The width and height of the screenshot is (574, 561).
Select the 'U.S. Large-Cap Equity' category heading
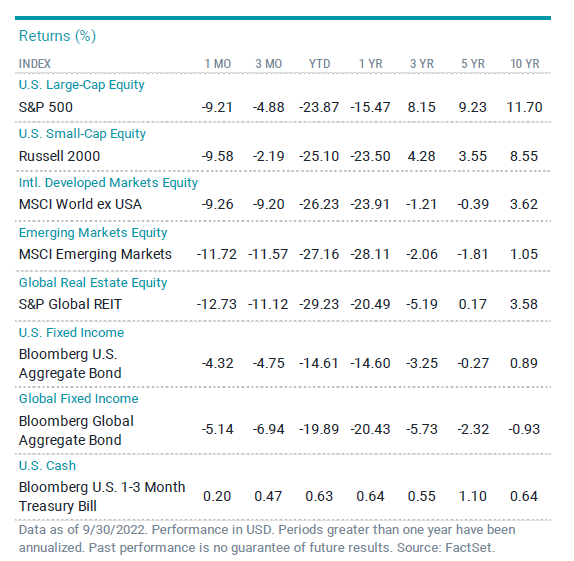(82, 85)
